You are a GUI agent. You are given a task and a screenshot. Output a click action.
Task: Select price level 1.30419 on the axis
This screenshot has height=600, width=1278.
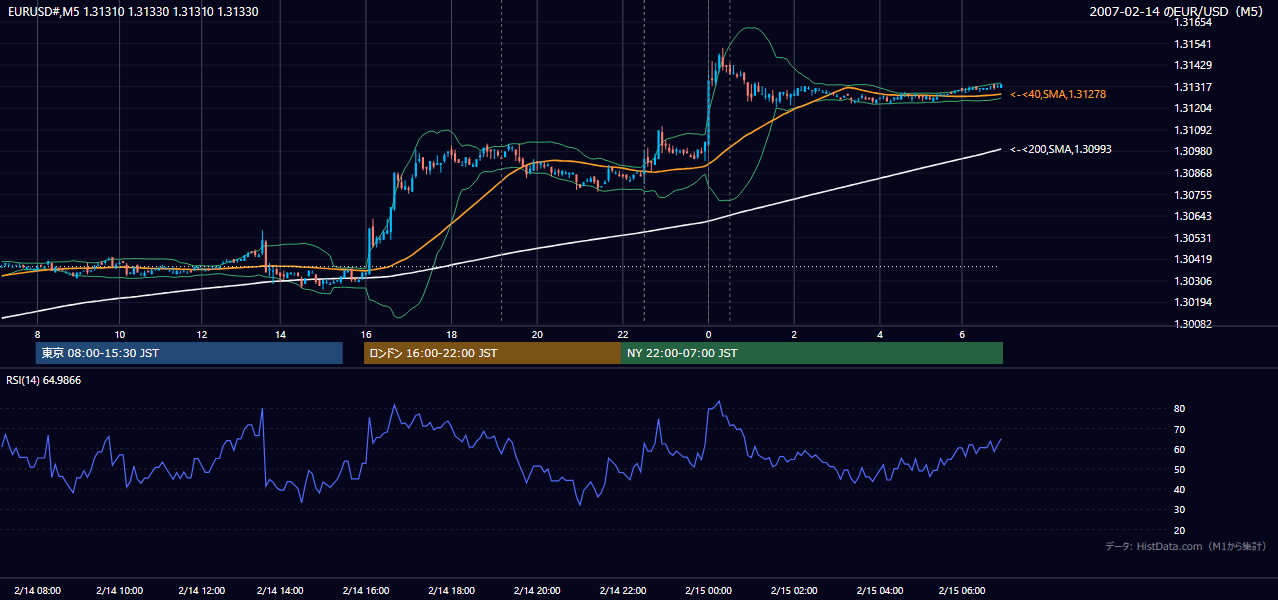coord(1192,259)
